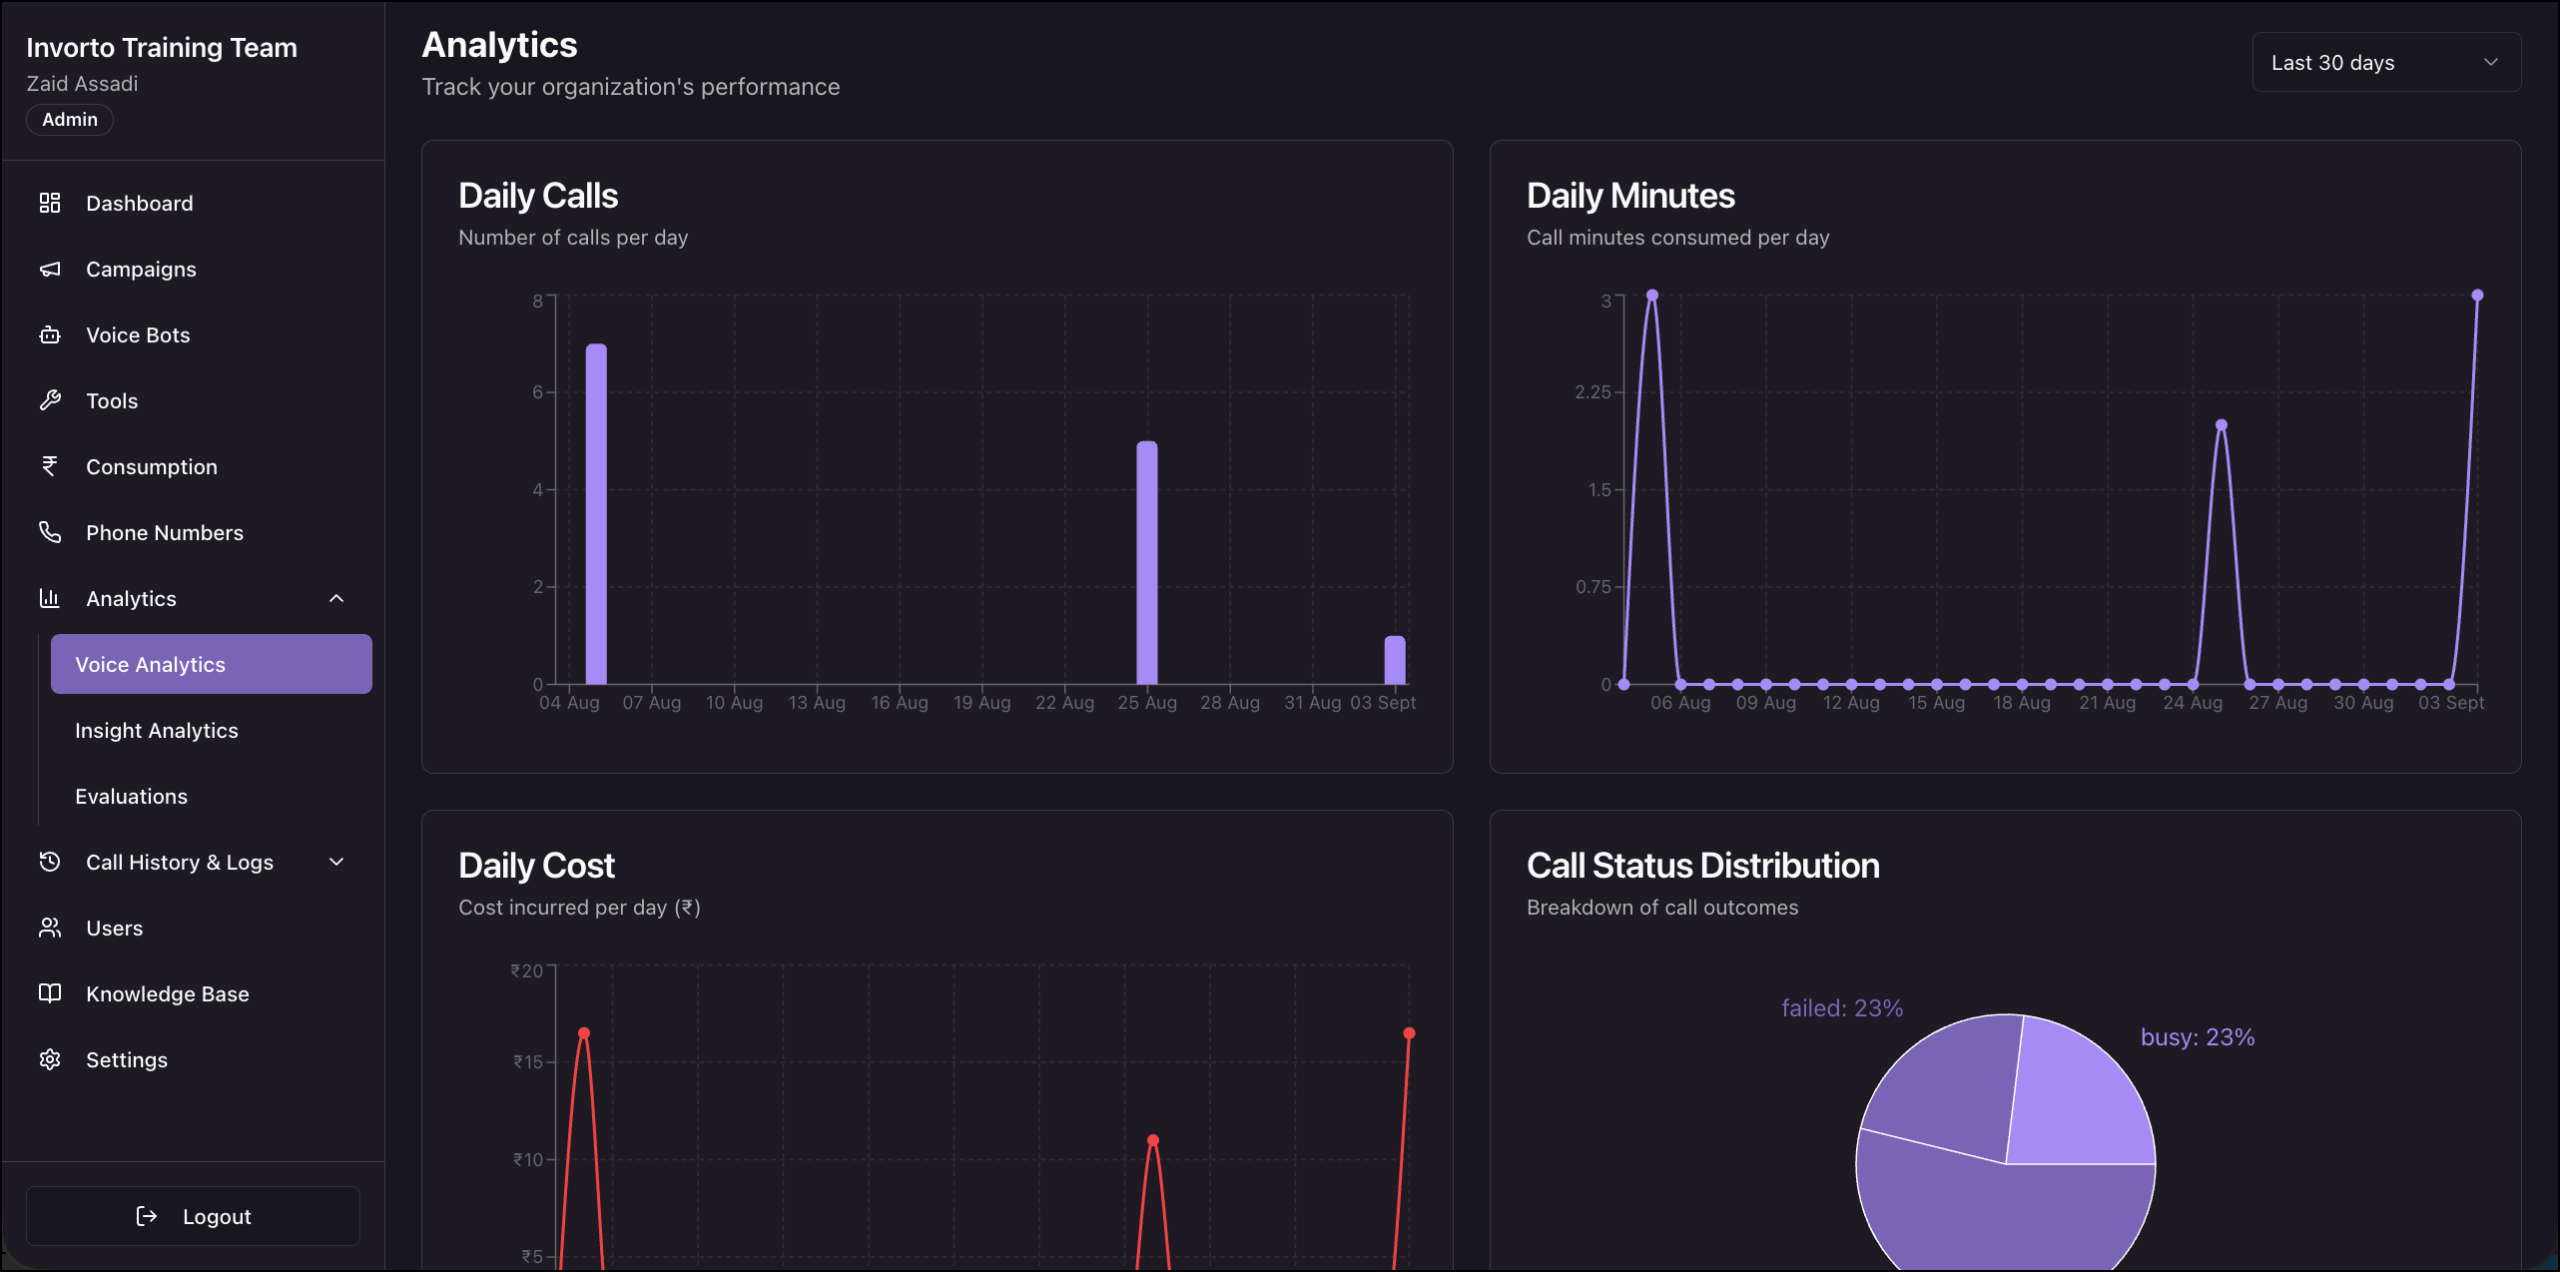
Task: Click the Phone Numbers handset icon
Action: [x=50, y=532]
